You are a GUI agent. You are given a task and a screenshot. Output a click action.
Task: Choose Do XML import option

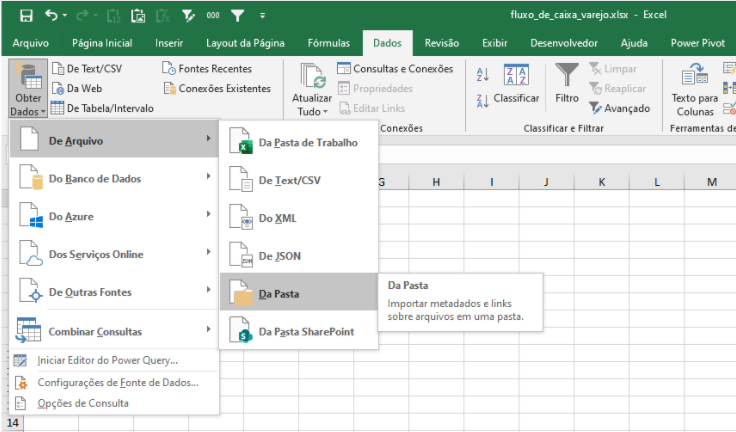click(299, 218)
